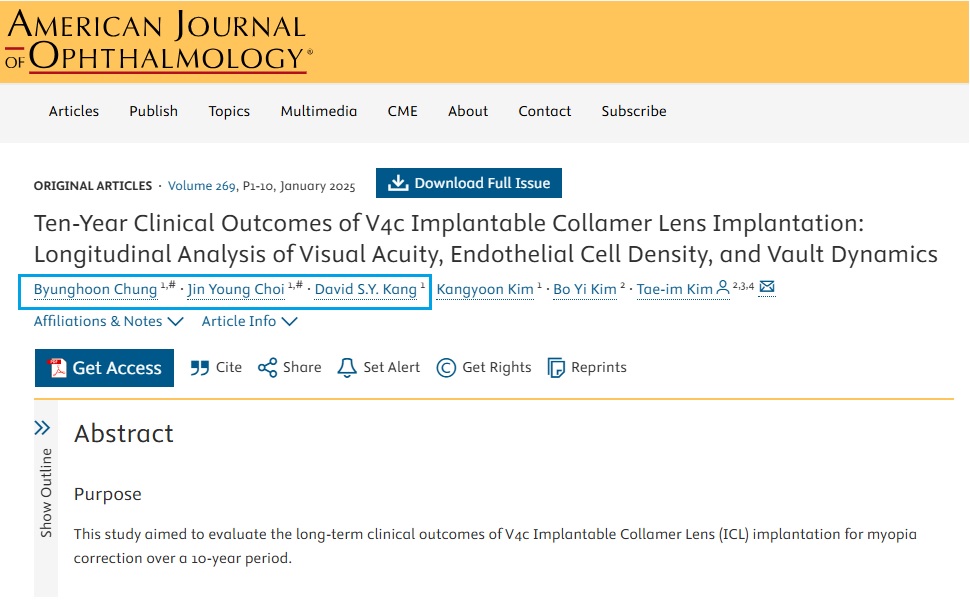Open the Topics menu
This screenshot has height=600, width=970.
tap(229, 111)
